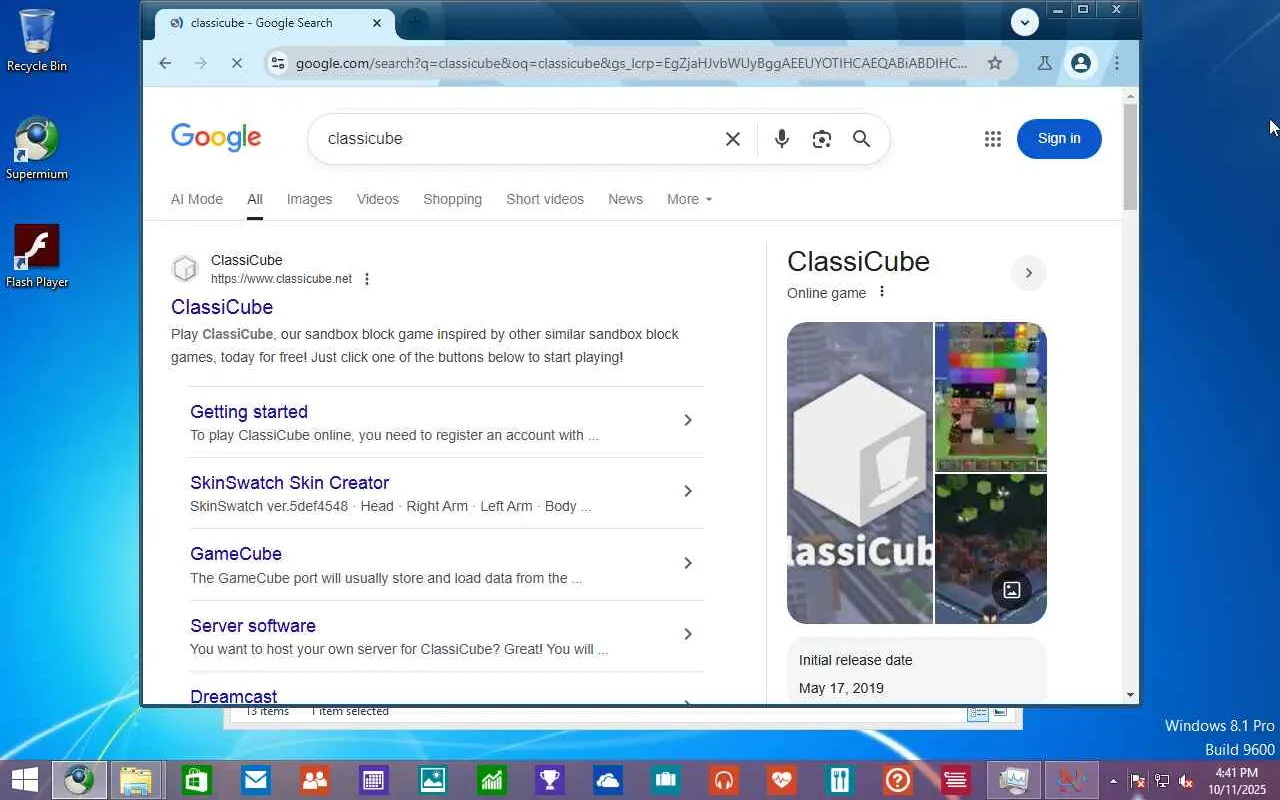Show hidden system tray icons
Image resolution: width=1280 pixels, height=800 pixels.
(1113, 781)
